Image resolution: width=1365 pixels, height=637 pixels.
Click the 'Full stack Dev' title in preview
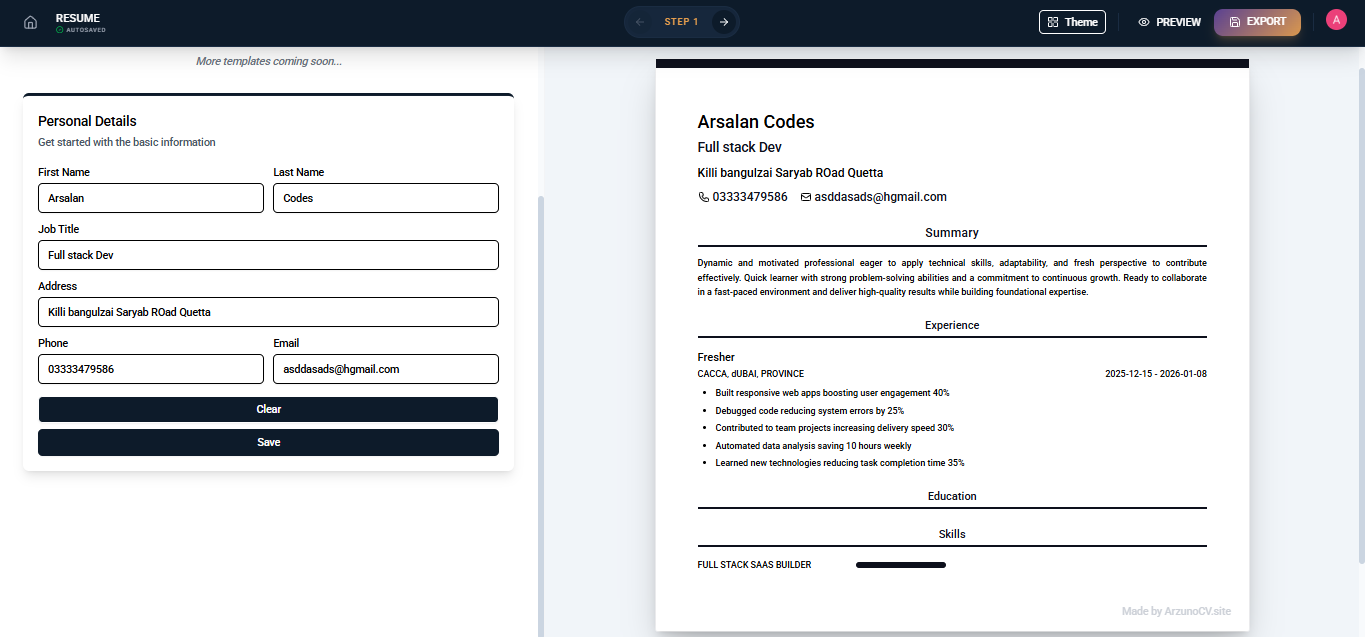(x=740, y=147)
